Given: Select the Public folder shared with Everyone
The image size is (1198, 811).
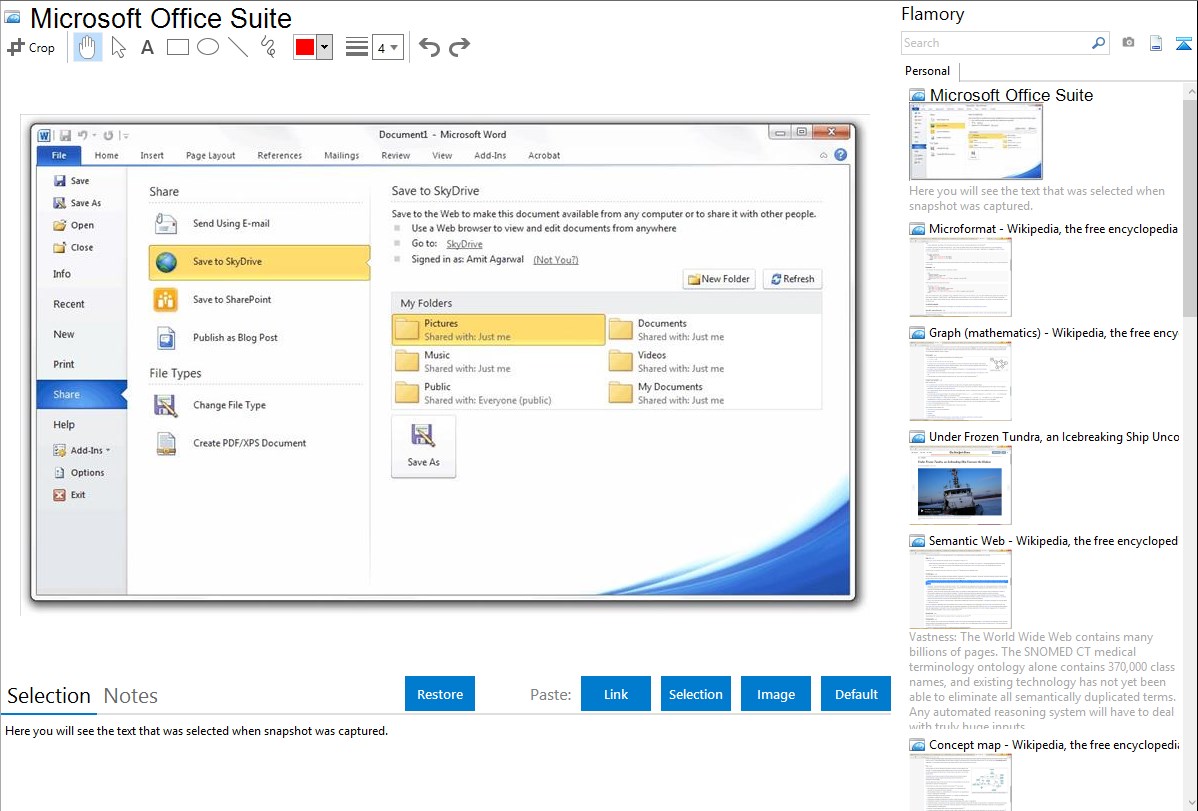Looking at the screenshot, I should [498, 394].
